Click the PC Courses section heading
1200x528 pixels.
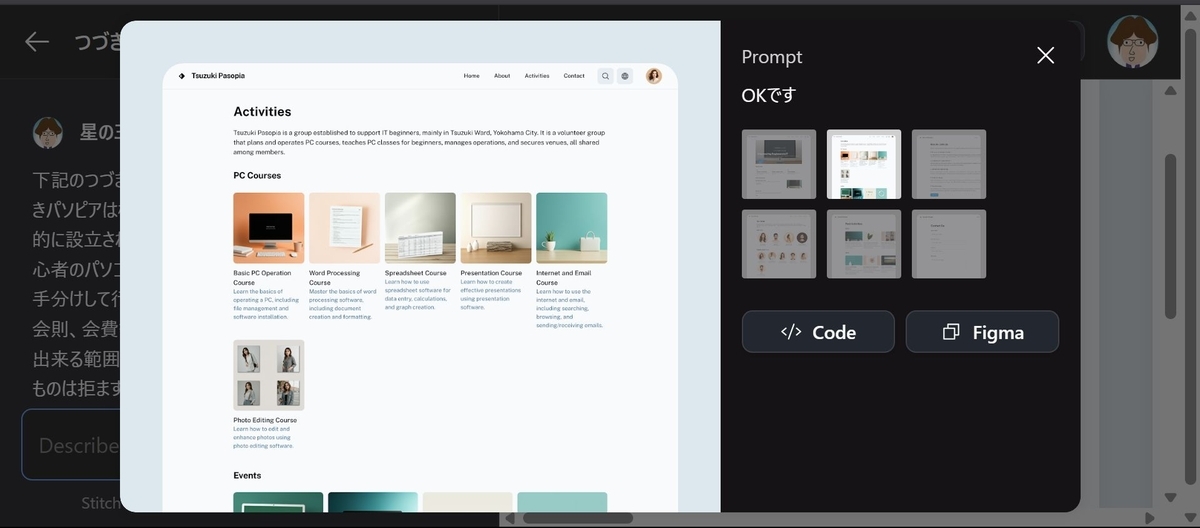pos(257,176)
